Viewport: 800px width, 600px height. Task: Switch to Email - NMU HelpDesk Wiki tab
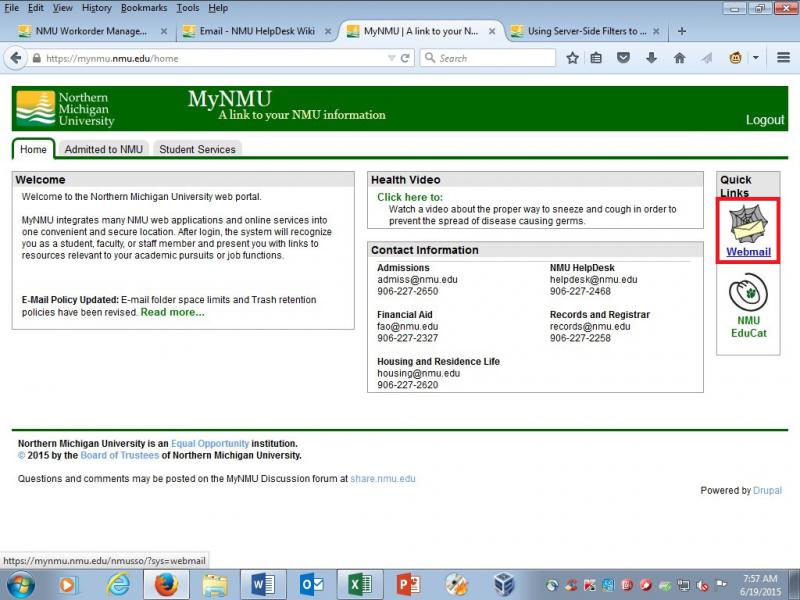coord(257,31)
